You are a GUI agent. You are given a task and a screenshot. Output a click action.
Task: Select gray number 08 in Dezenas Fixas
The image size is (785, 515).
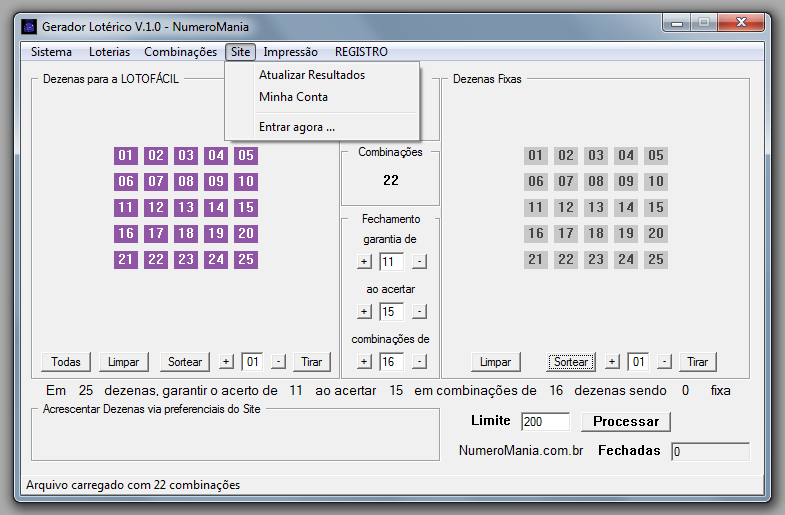(596, 181)
